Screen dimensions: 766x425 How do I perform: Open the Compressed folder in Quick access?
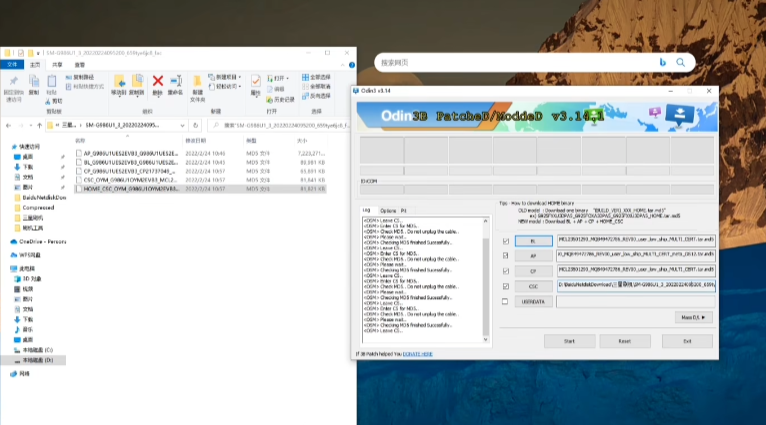(x=34, y=208)
